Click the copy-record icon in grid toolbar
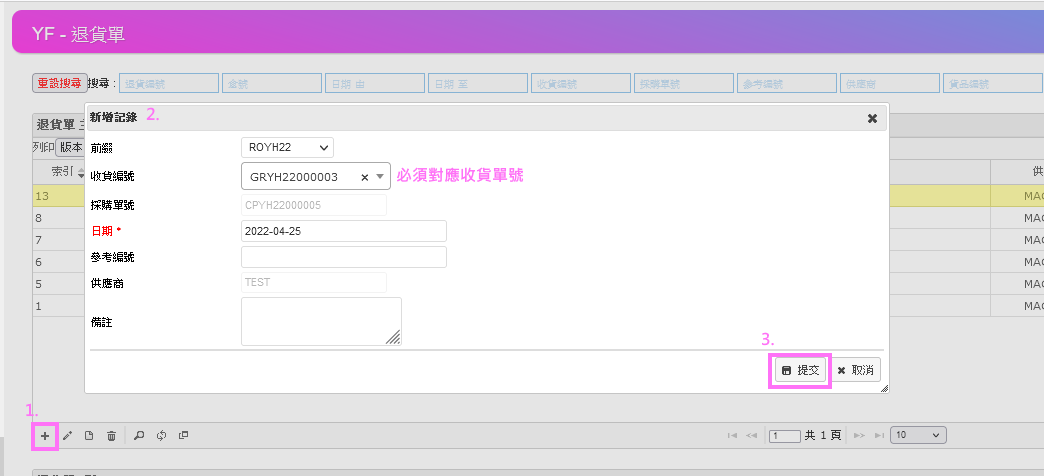This screenshot has width=1044, height=476. [184, 436]
